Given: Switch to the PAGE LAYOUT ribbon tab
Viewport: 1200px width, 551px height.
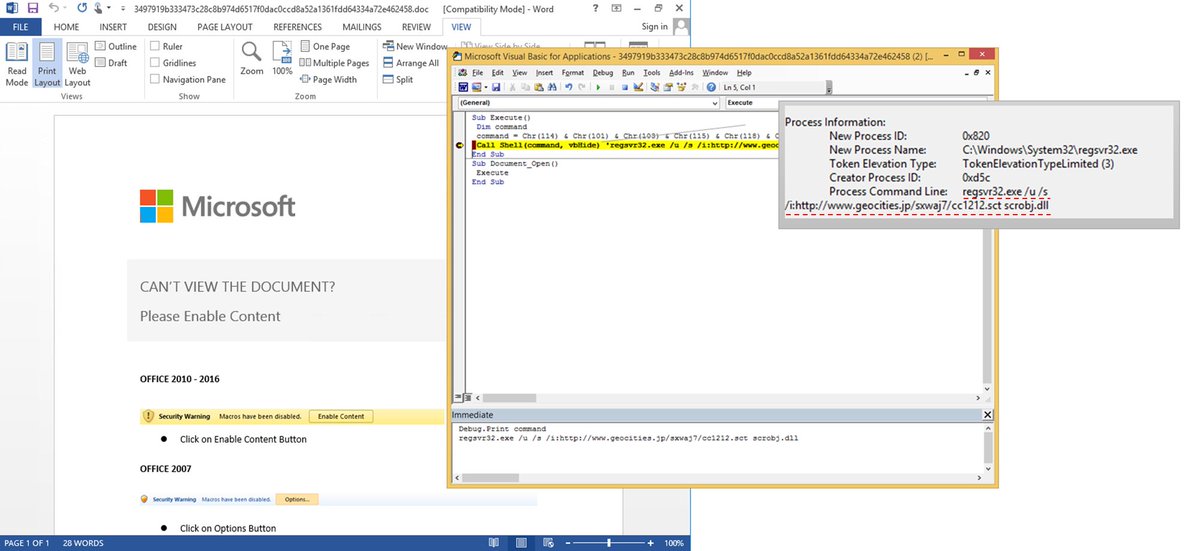Looking at the screenshot, I should (225, 27).
